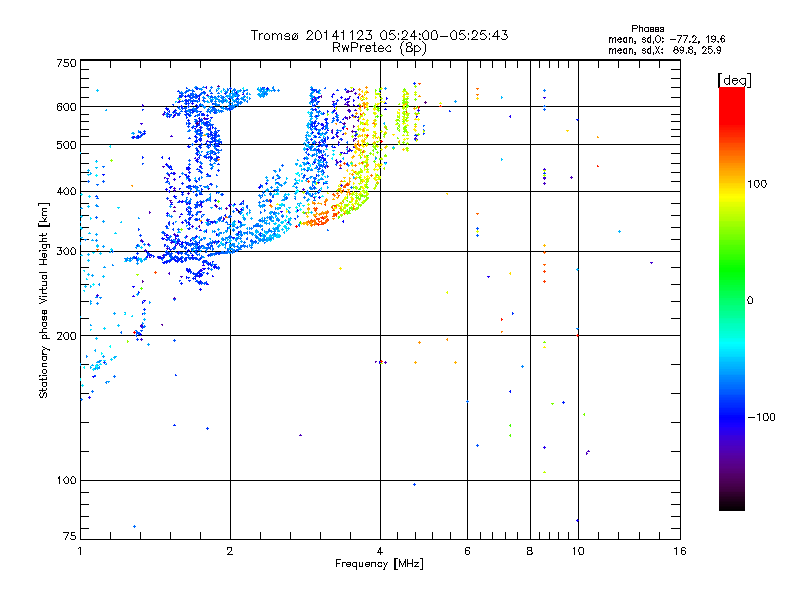The image size is (800, 600).
Task: Click the y-axis '200' tick label
Action: 66,336
